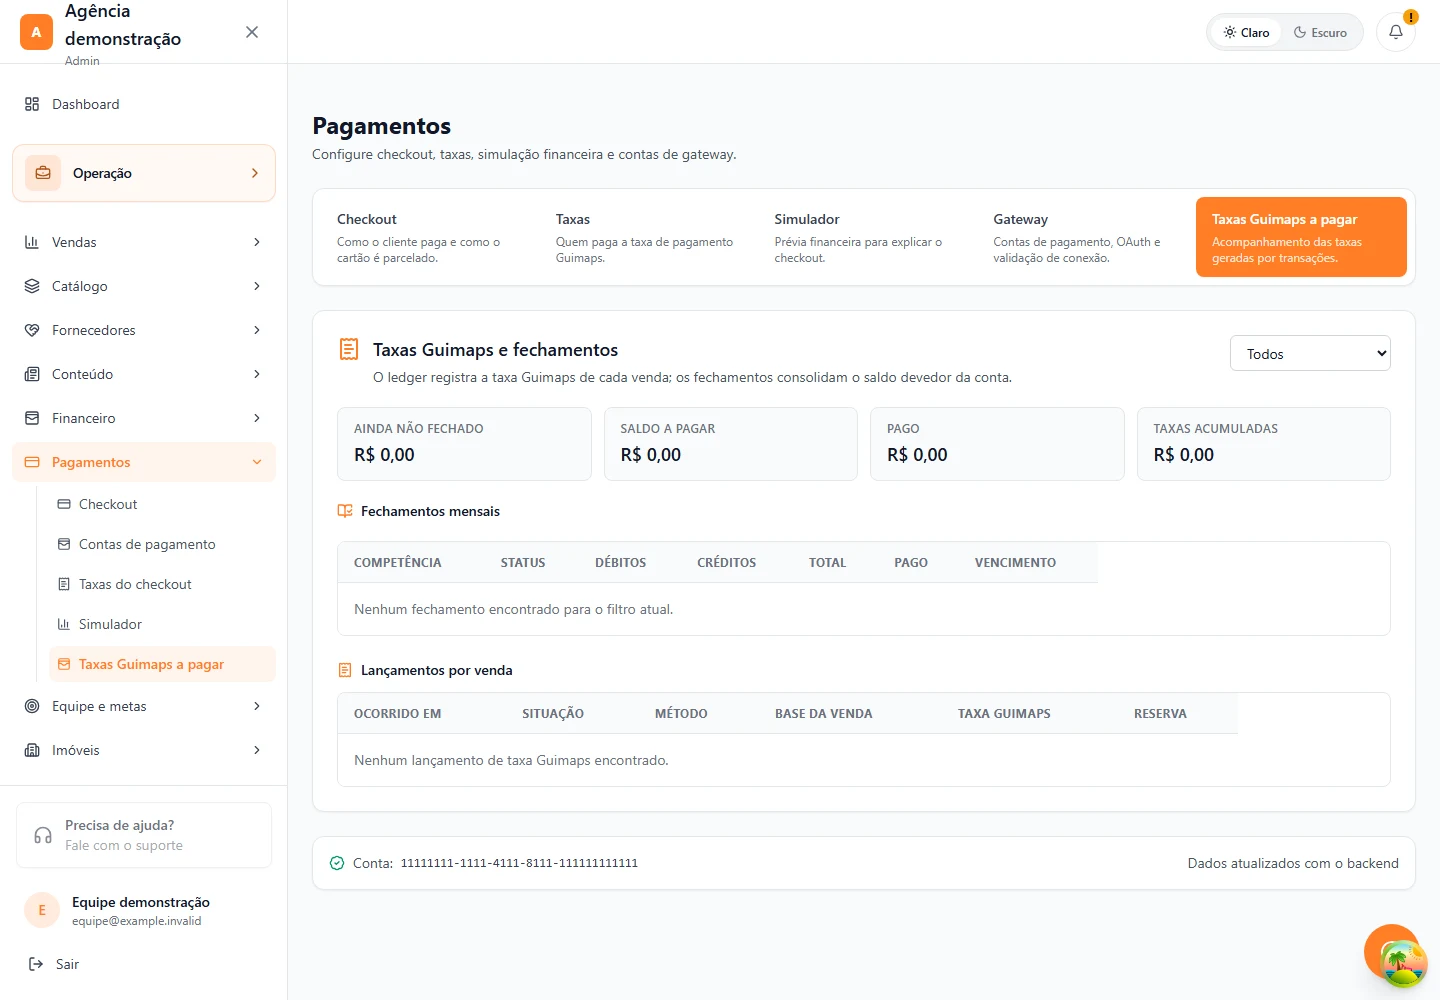Open Contas de pagamento submenu item
This screenshot has width=1440, height=1000.
(x=162, y=544)
